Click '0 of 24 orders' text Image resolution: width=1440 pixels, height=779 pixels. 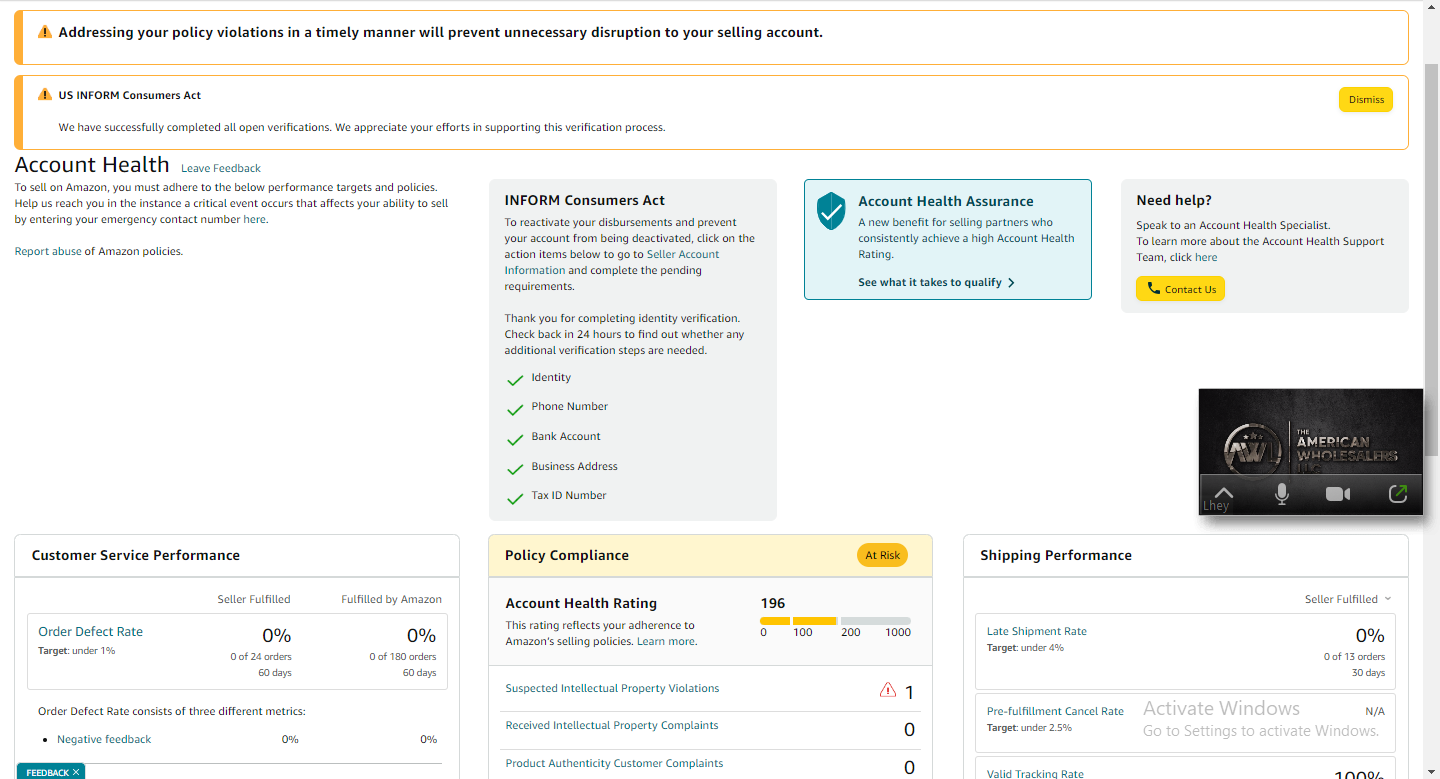pyautogui.click(x=260, y=656)
